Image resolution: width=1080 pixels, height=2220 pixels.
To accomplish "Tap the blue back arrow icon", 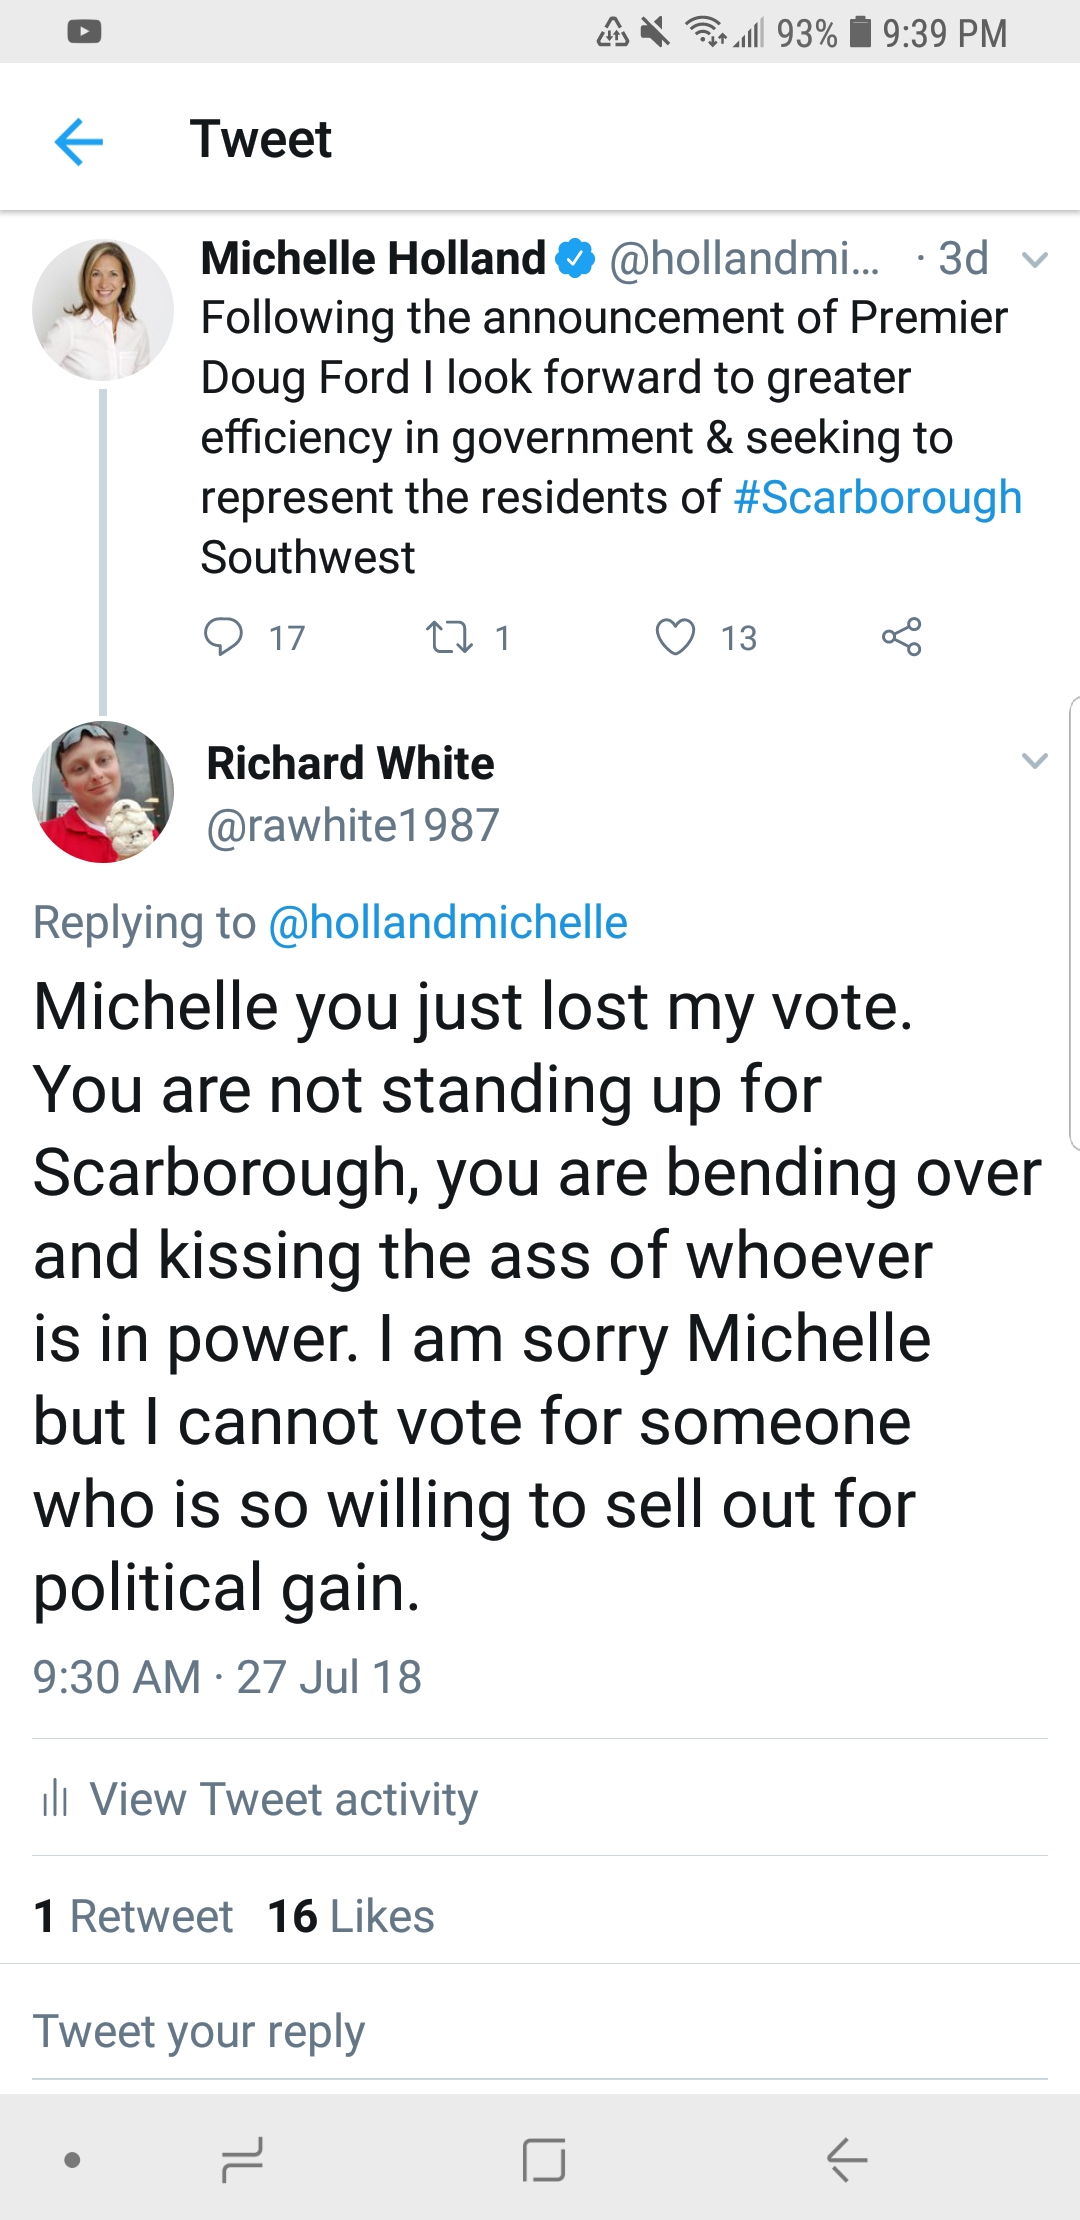I will click(x=79, y=140).
